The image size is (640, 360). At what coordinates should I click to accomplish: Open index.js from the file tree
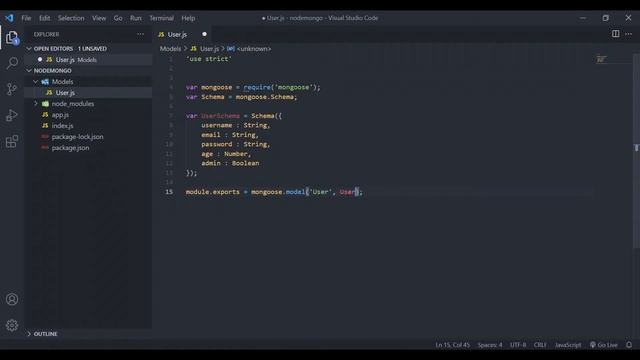click(62, 126)
